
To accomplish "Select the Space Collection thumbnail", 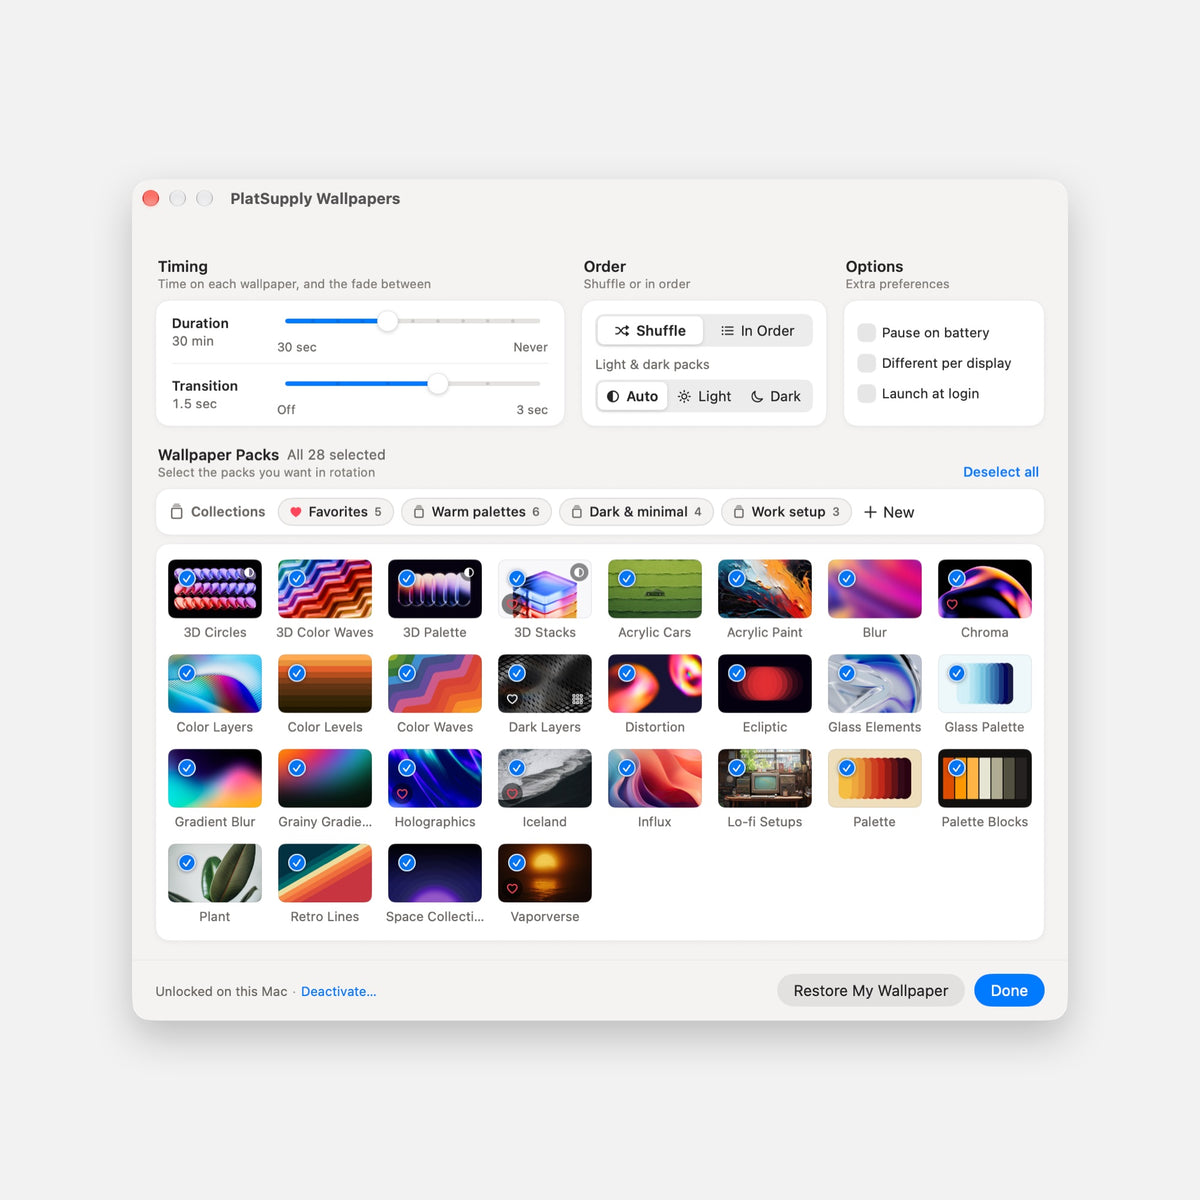I will tap(435, 873).
